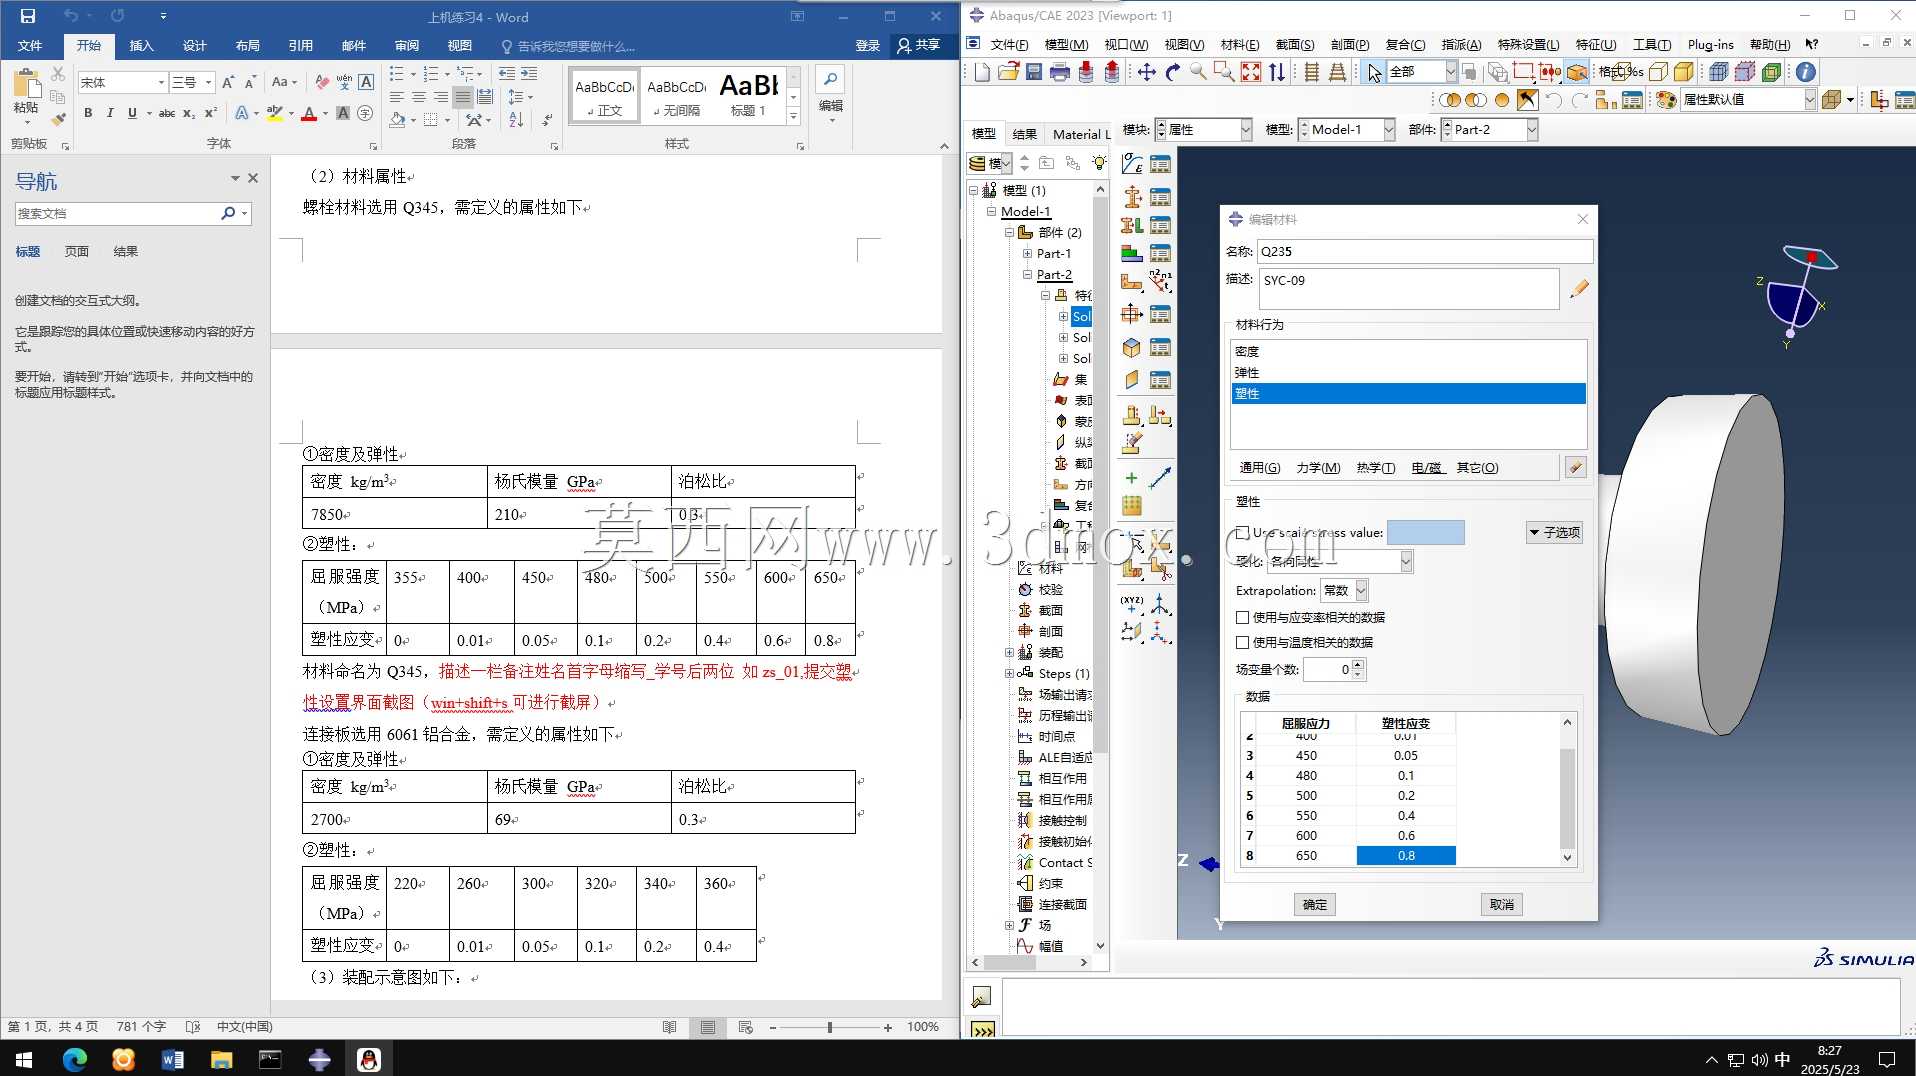1916x1076 pixels.
Task: Click the Create Composite Layup icon
Action: (1132, 253)
